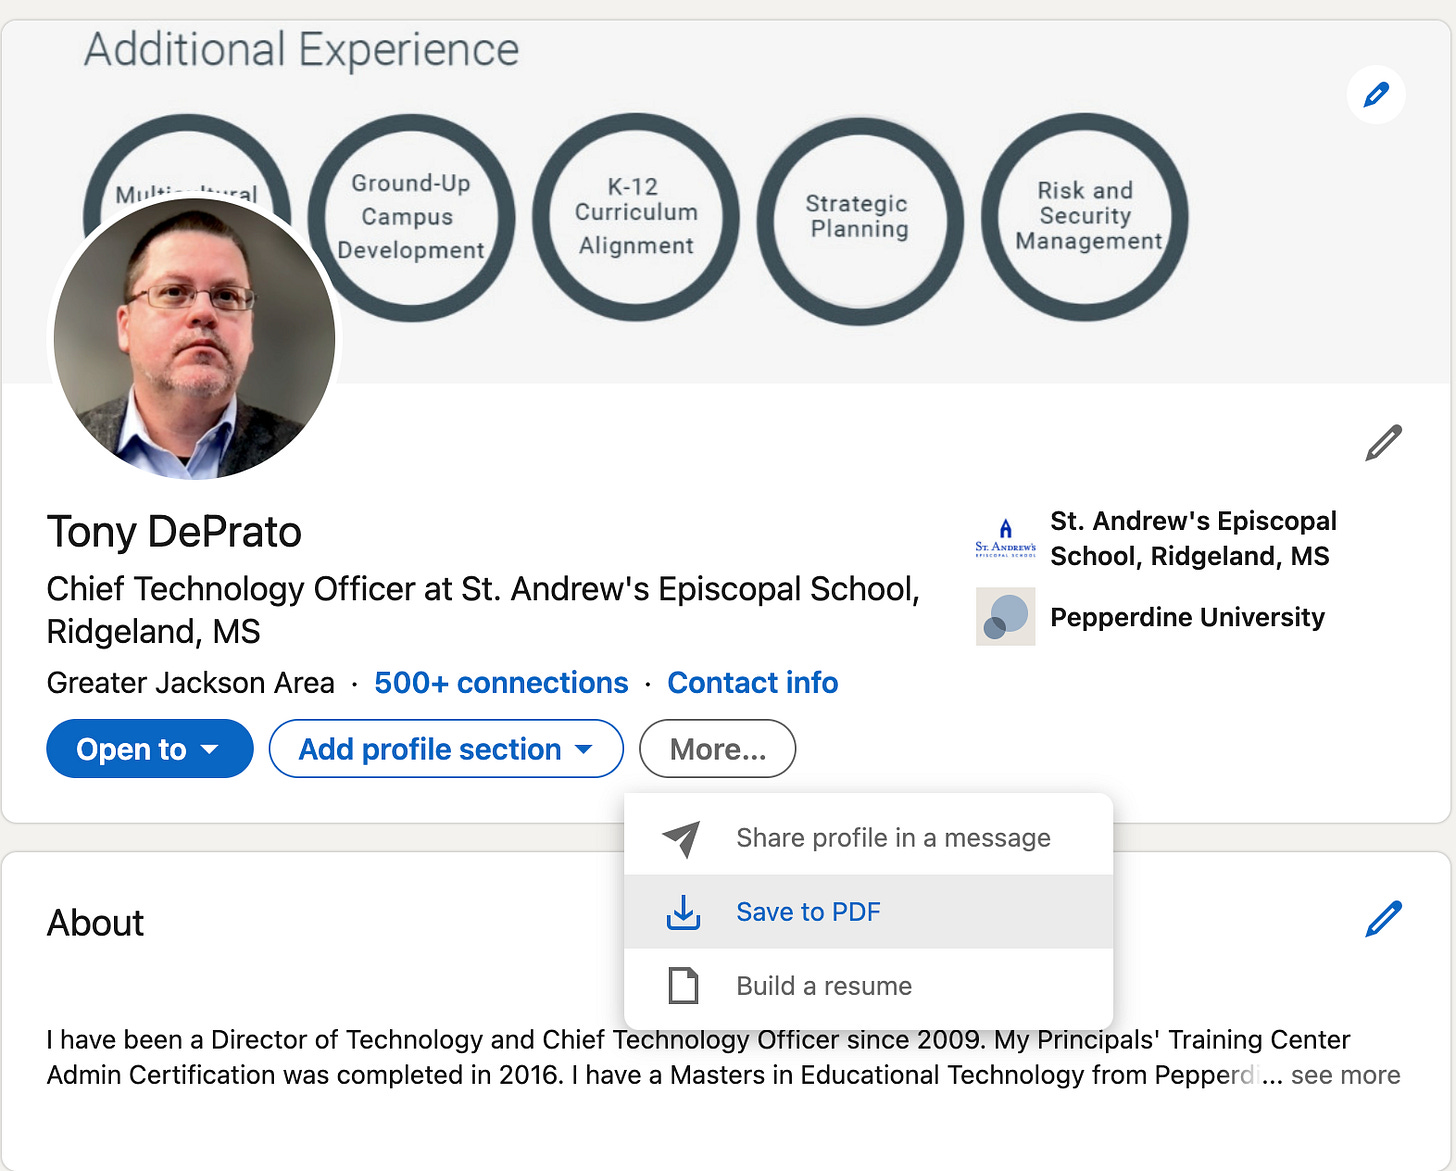Click the Ground-Up Campus Development circle
The height and width of the screenshot is (1171, 1456).
[411, 217]
